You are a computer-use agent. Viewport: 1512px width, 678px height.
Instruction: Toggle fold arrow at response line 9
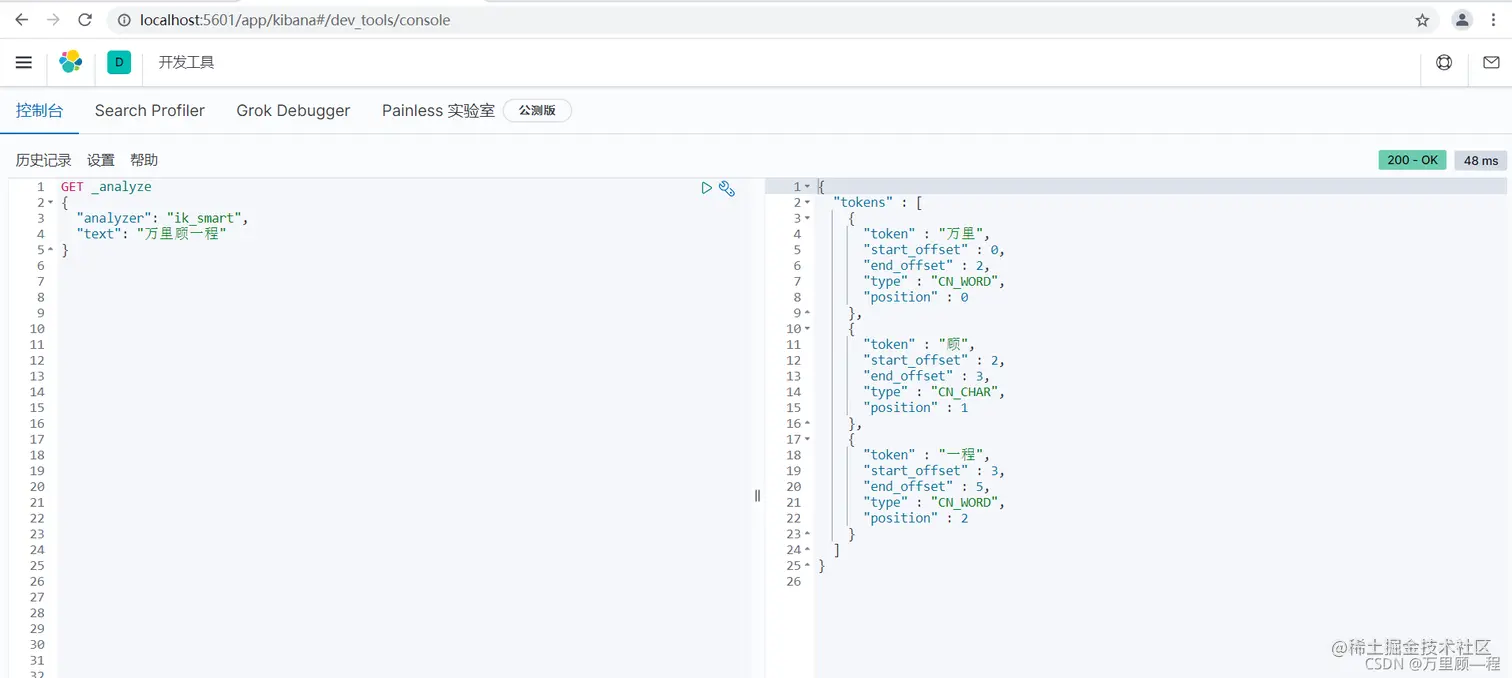(x=807, y=313)
